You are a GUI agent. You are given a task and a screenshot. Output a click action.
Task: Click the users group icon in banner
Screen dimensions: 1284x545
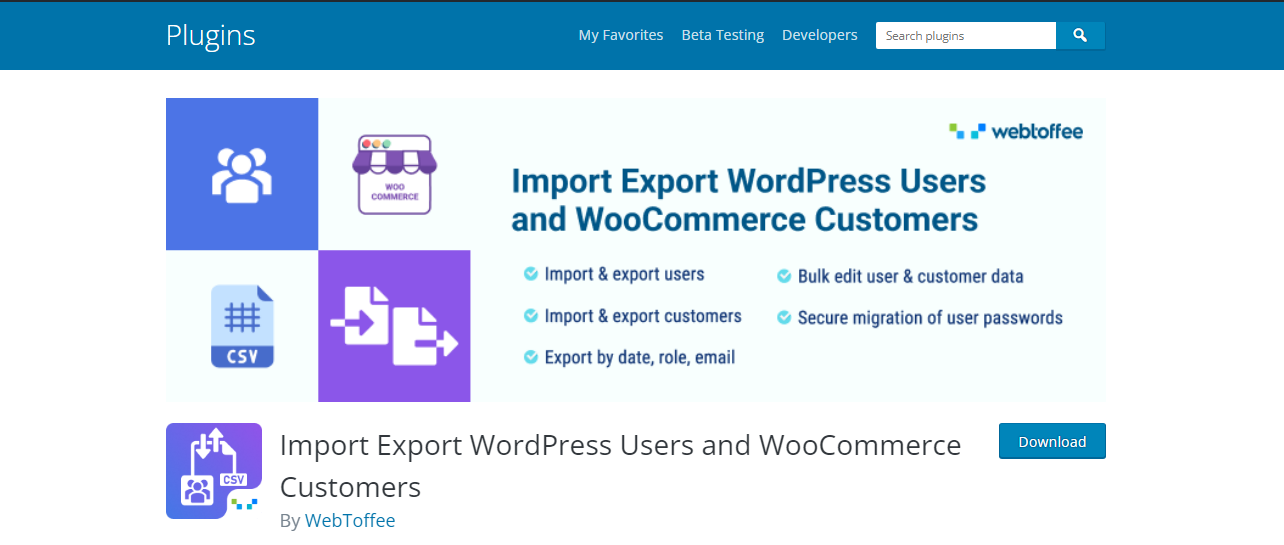[242, 175]
